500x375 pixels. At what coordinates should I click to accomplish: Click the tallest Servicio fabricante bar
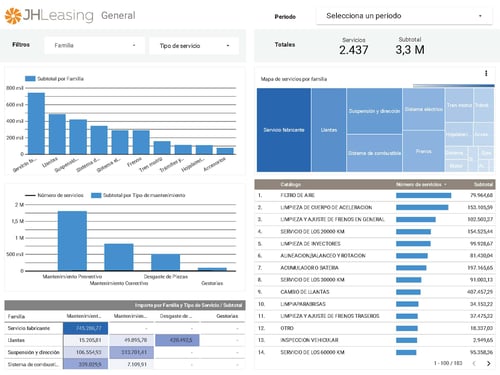click(x=36, y=123)
